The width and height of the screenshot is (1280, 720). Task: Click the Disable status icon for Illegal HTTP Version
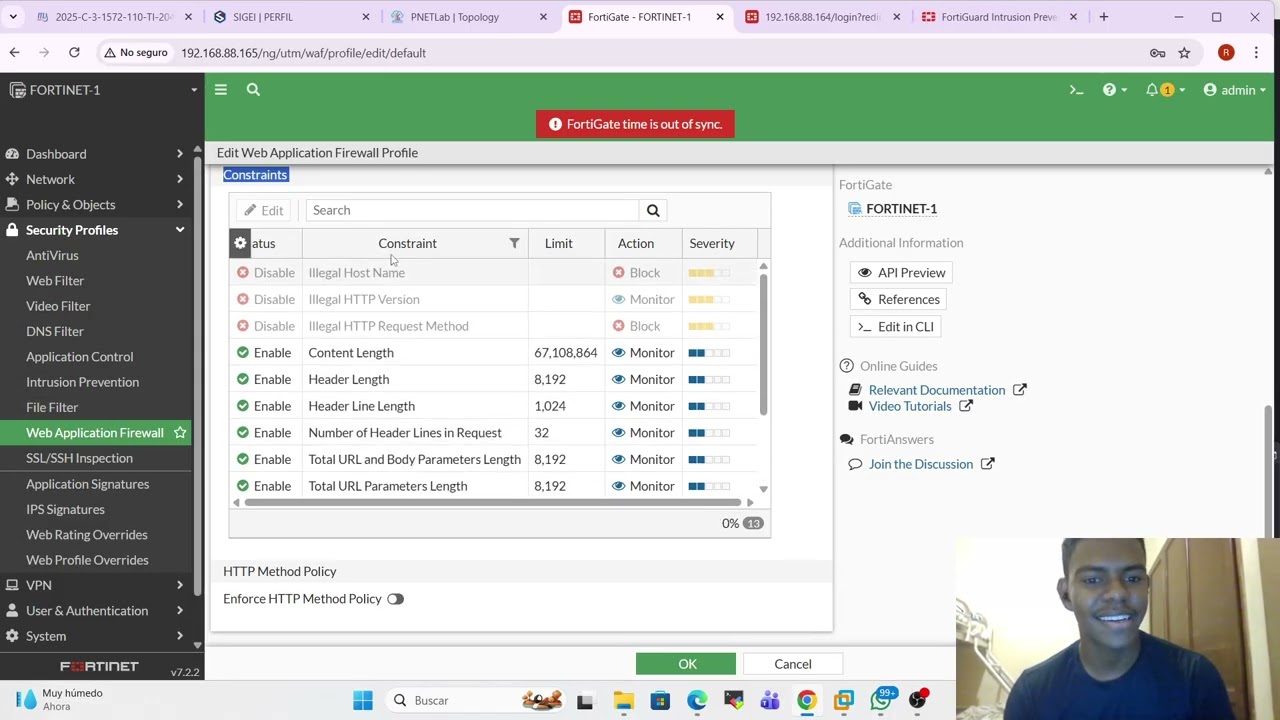click(x=242, y=300)
